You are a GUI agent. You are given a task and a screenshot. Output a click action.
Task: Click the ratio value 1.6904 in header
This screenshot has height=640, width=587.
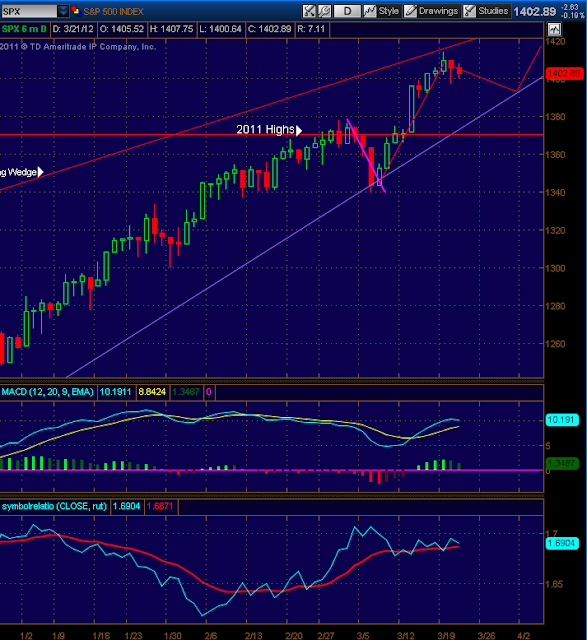(x=126, y=506)
